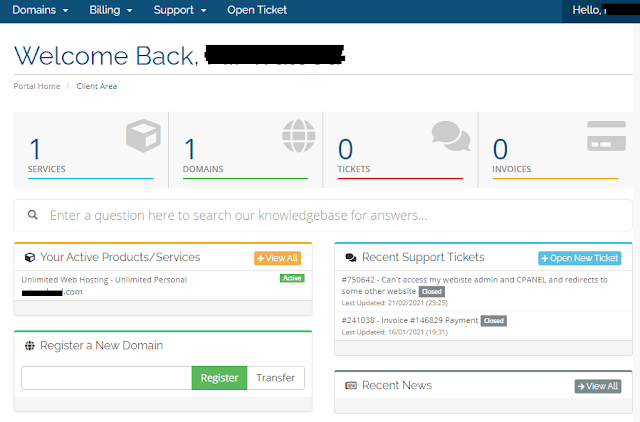Screen dimensions: 640x422
Task: Go to the Portal Home breadcrumb link
Action: coord(35,86)
